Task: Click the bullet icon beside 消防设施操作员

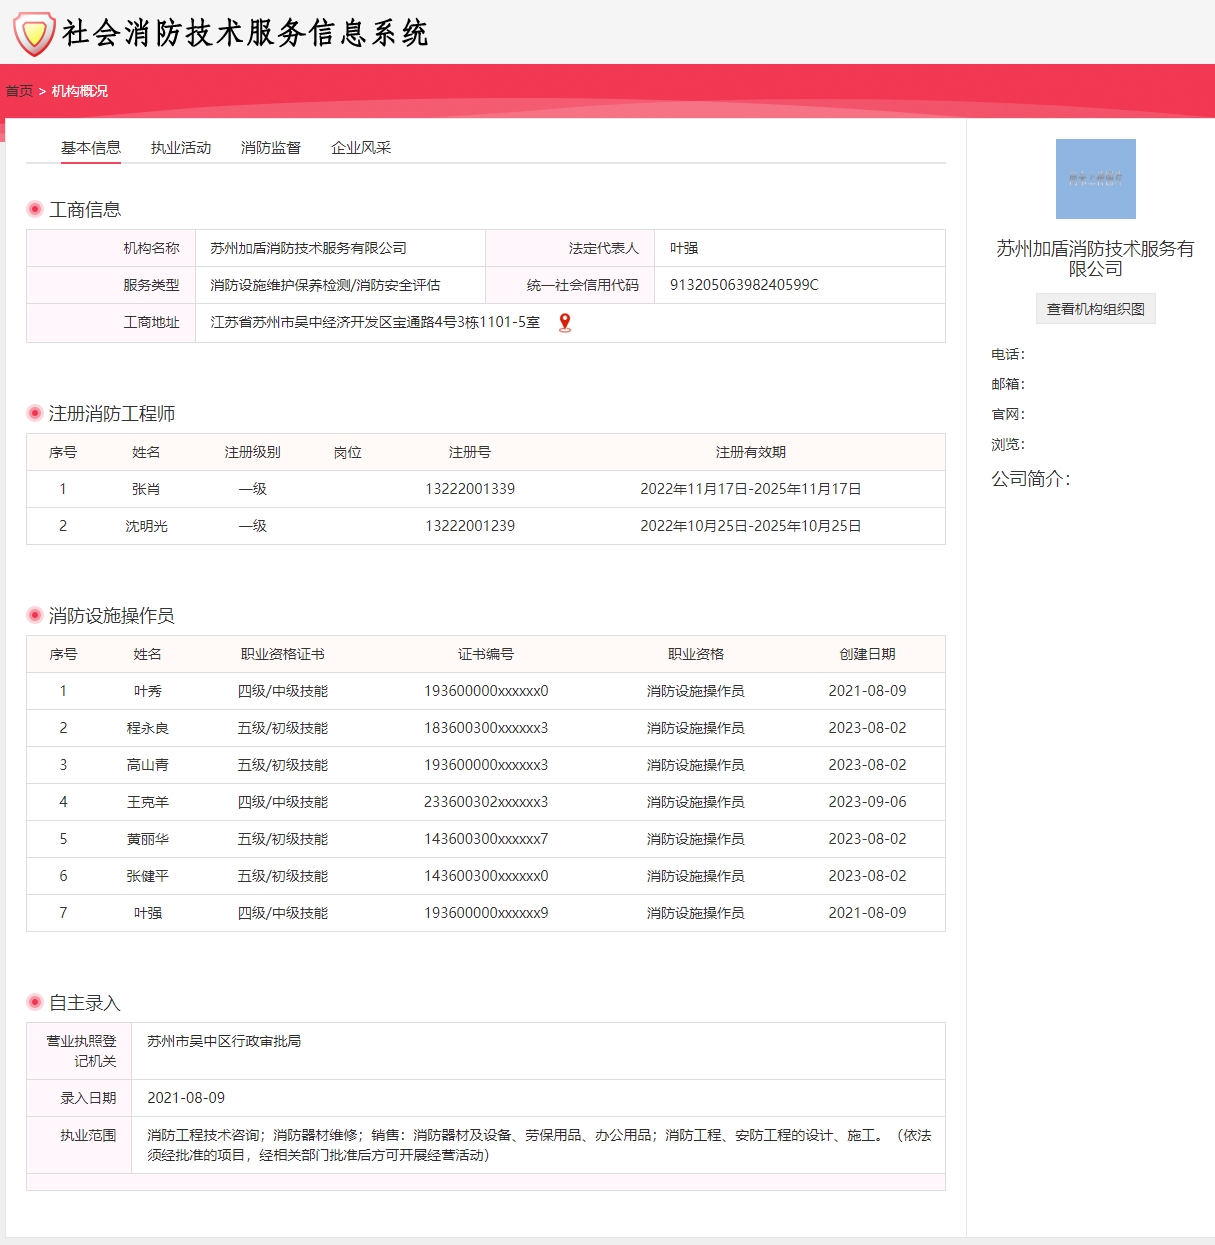Action: point(35,615)
